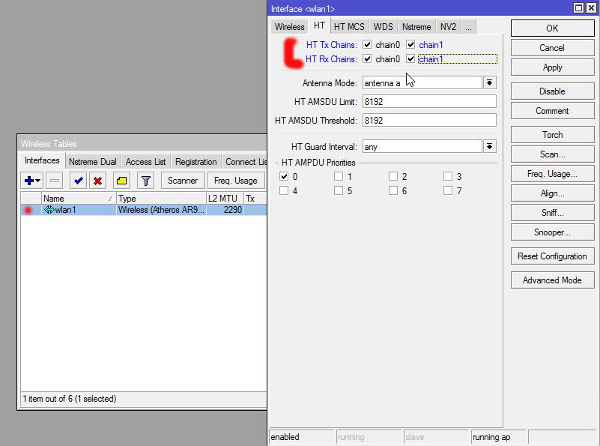This screenshot has width=600, height=446.
Task: Open Access List tab in Wireless Tables
Action: point(145,162)
